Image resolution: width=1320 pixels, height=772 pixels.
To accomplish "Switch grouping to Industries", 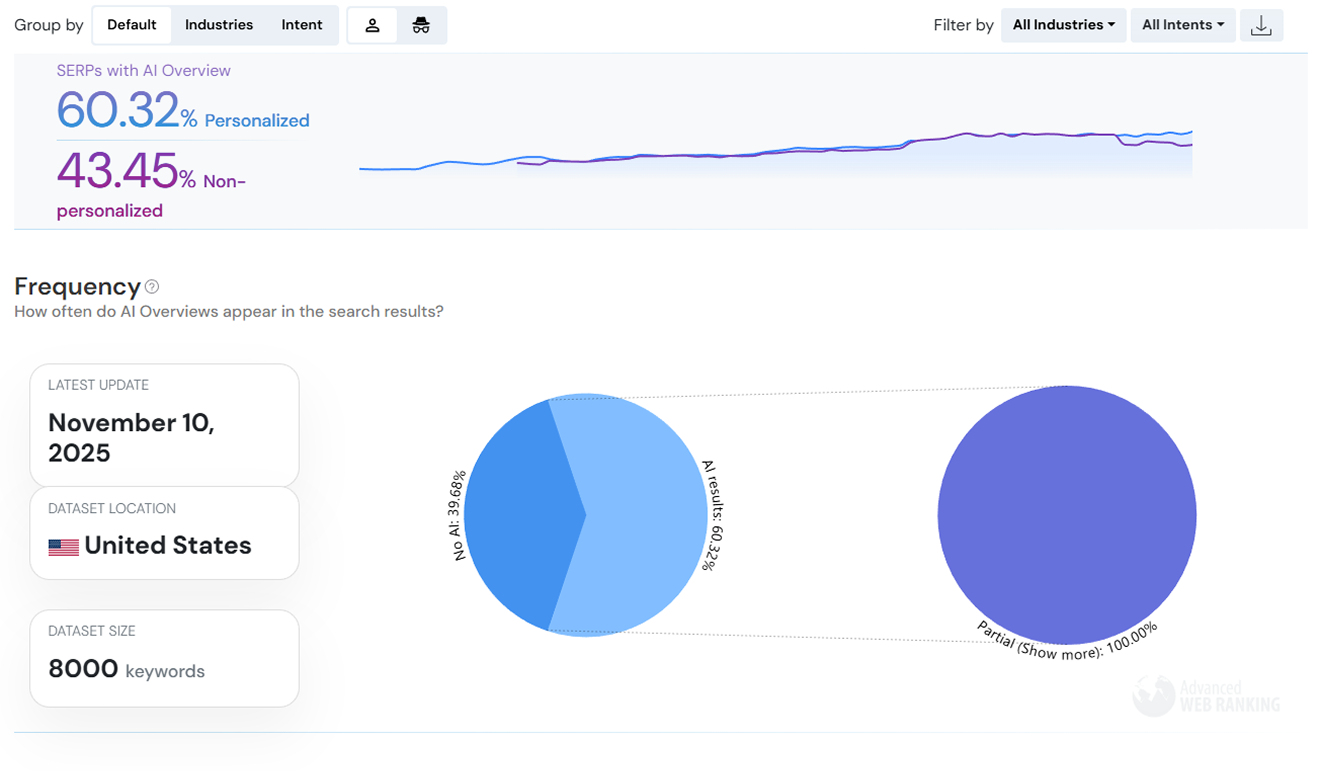I will coord(219,25).
